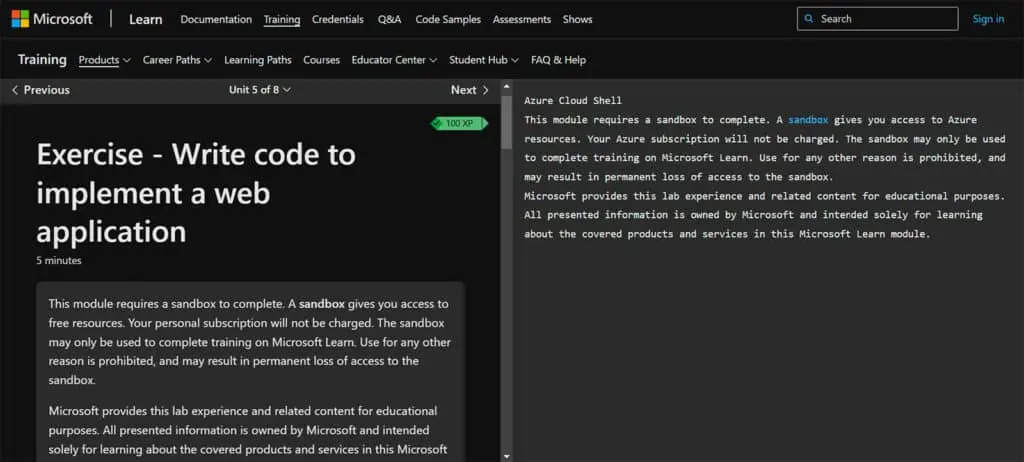The image size is (1024, 462).
Task: Click the "5 minutes" duration text
Action: (x=59, y=260)
